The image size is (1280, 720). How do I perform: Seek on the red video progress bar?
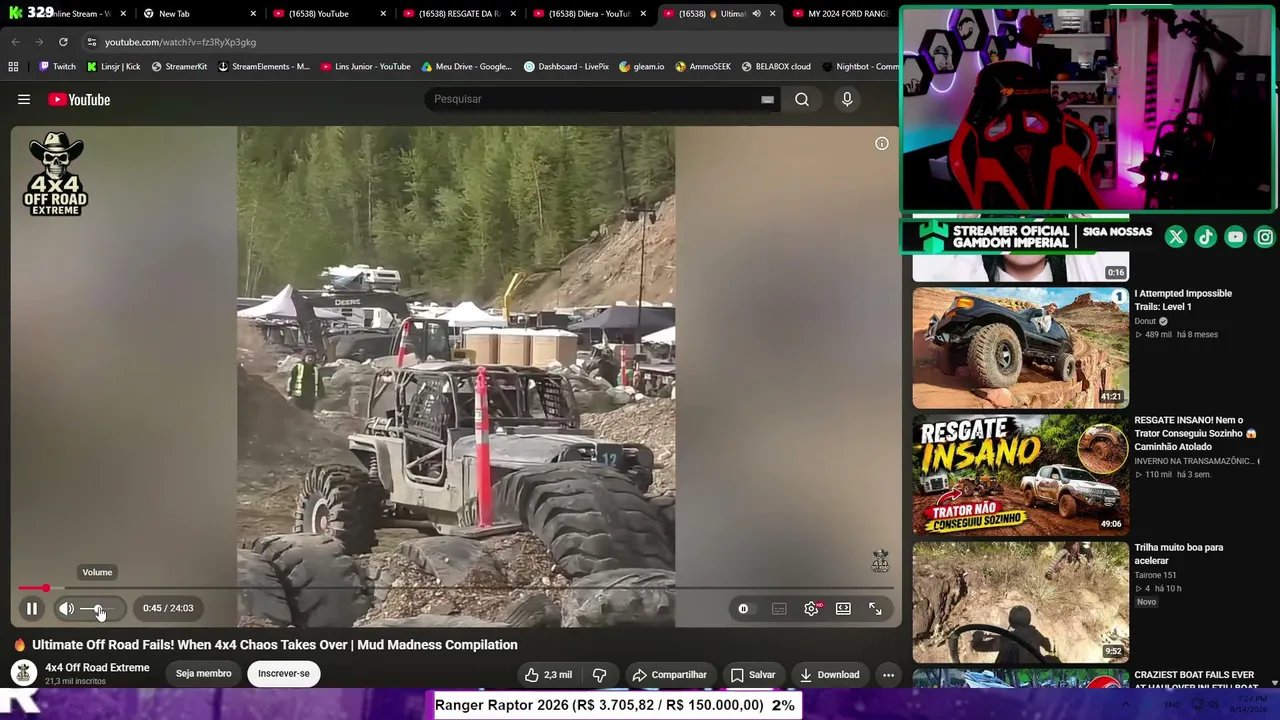point(455,588)
